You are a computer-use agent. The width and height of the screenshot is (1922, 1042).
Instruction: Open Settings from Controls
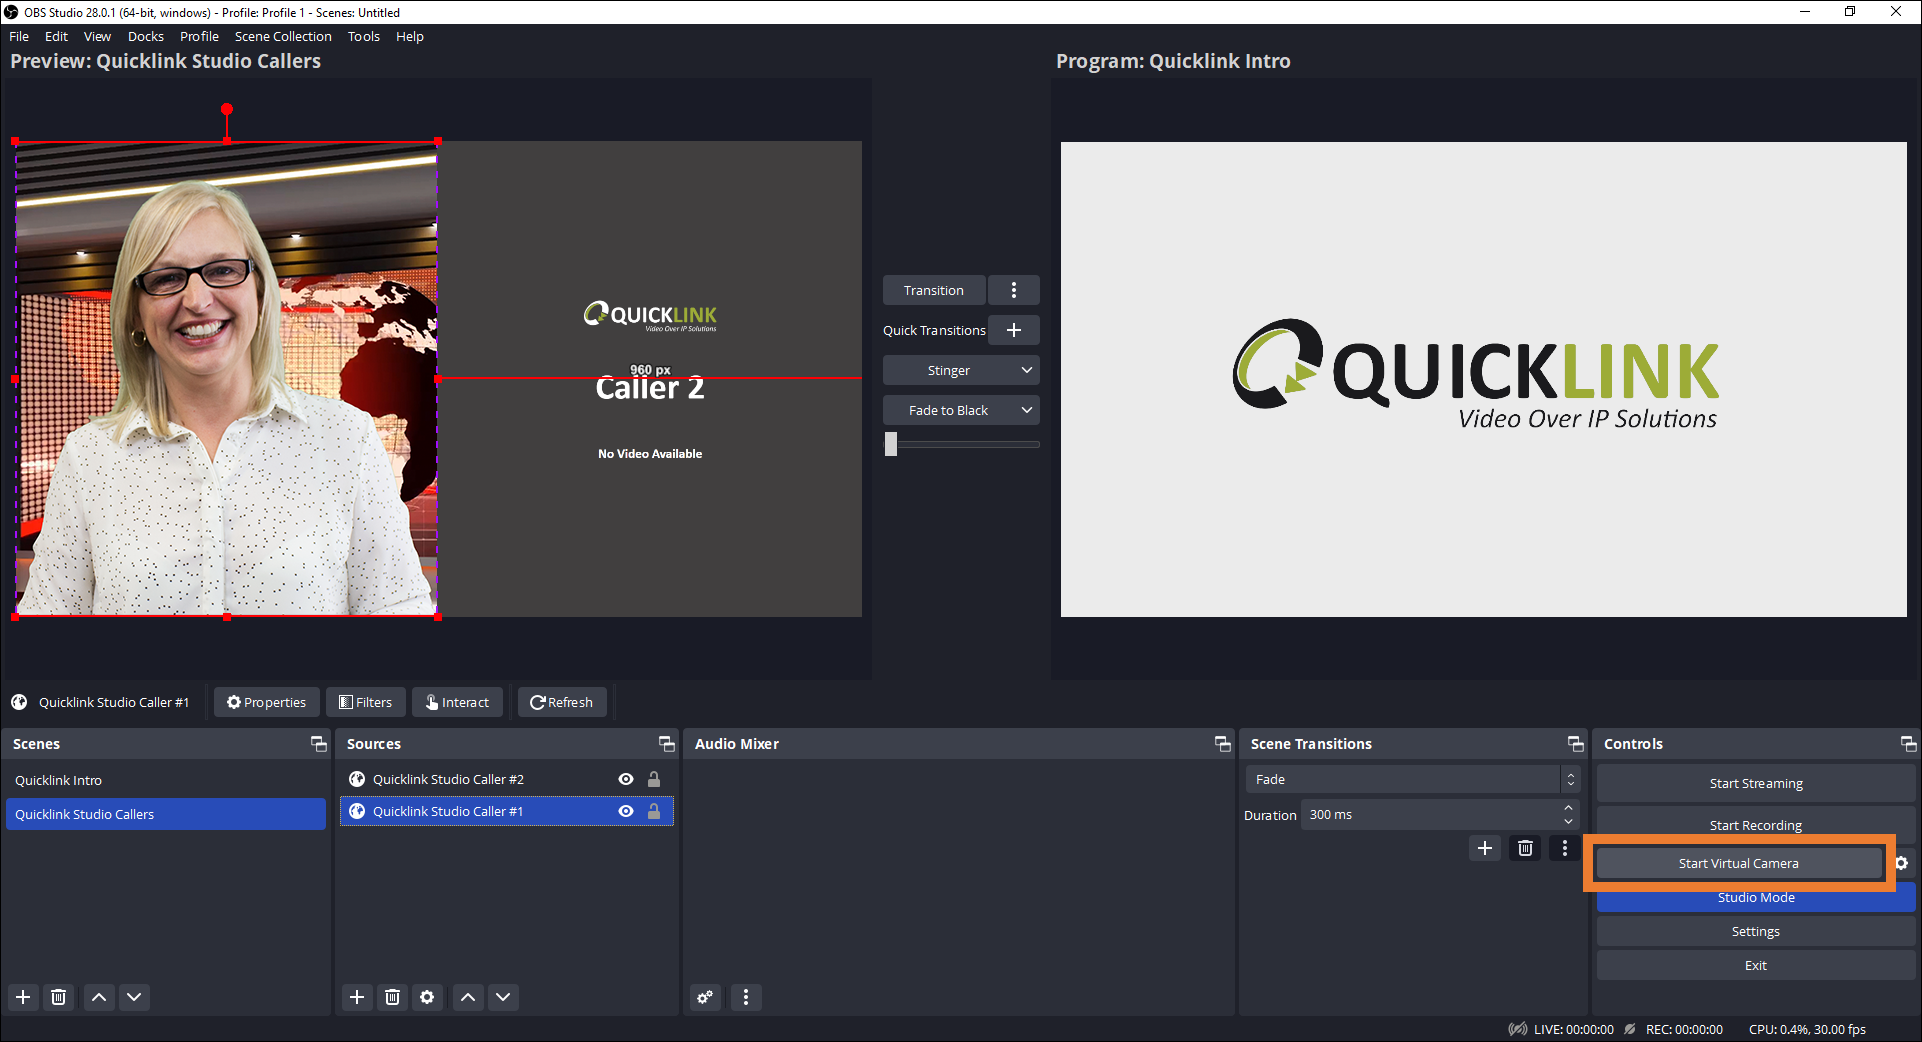[1756, 931]
